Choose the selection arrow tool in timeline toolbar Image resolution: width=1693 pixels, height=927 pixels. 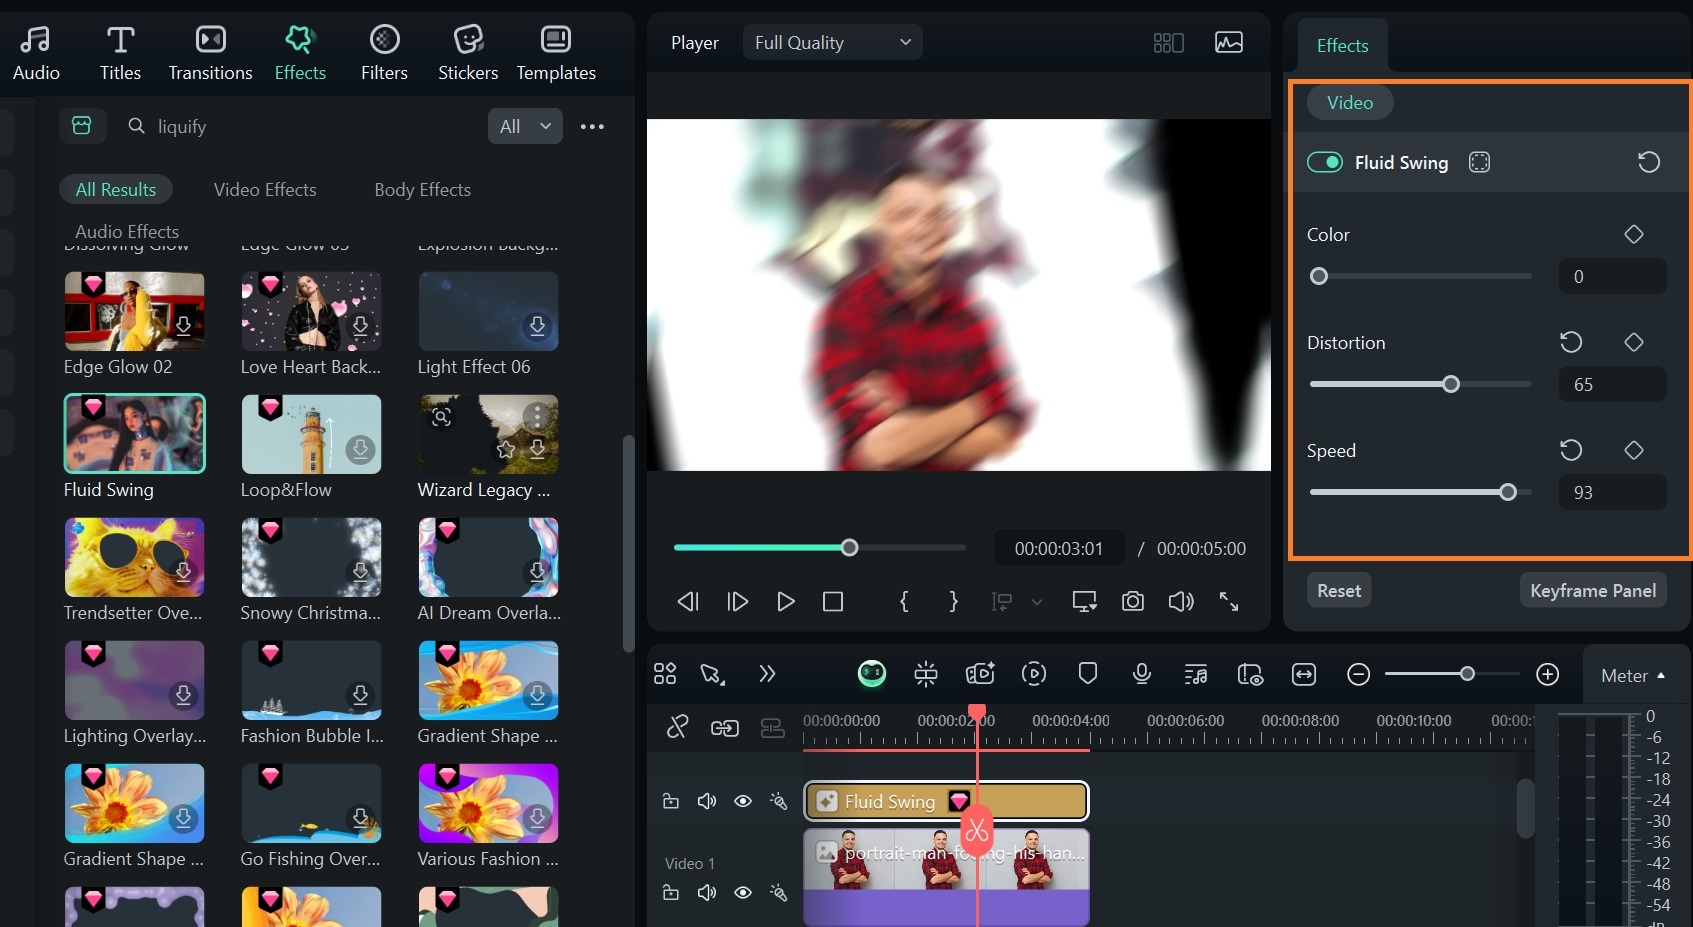[x=712, y=674]
